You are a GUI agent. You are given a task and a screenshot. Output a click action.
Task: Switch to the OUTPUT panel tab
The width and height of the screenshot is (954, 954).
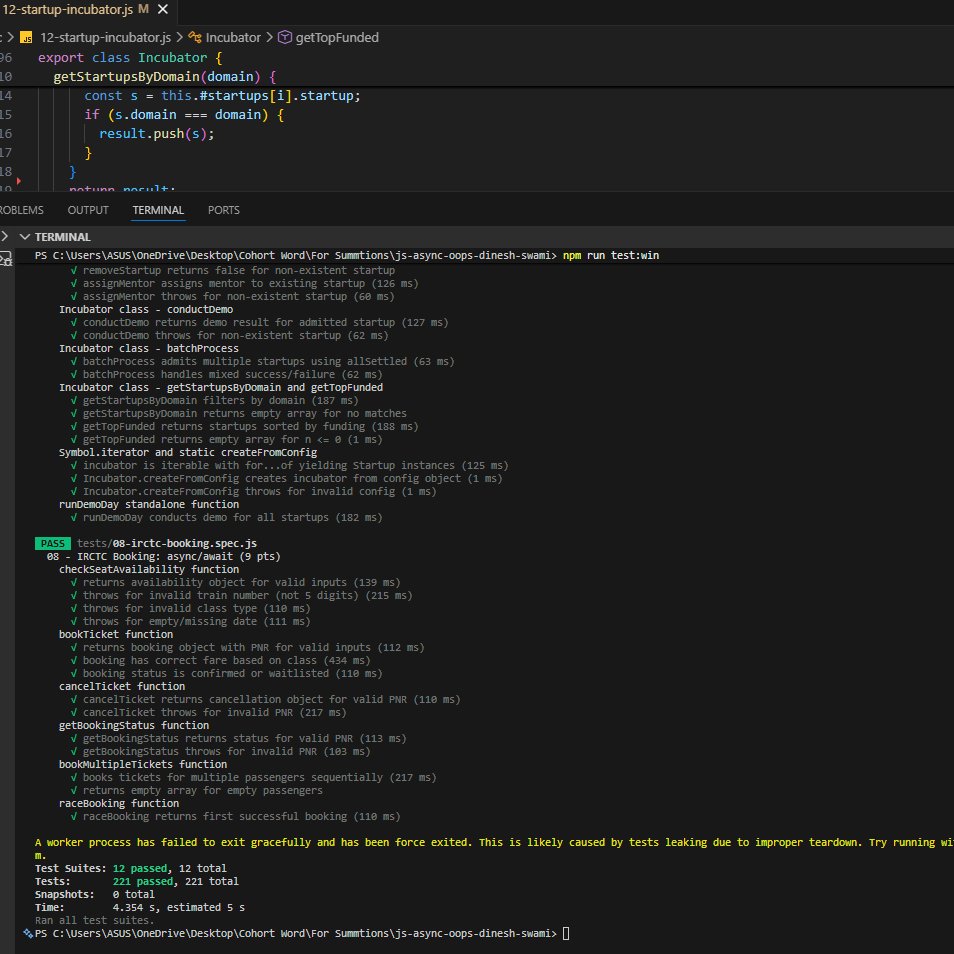88,210
